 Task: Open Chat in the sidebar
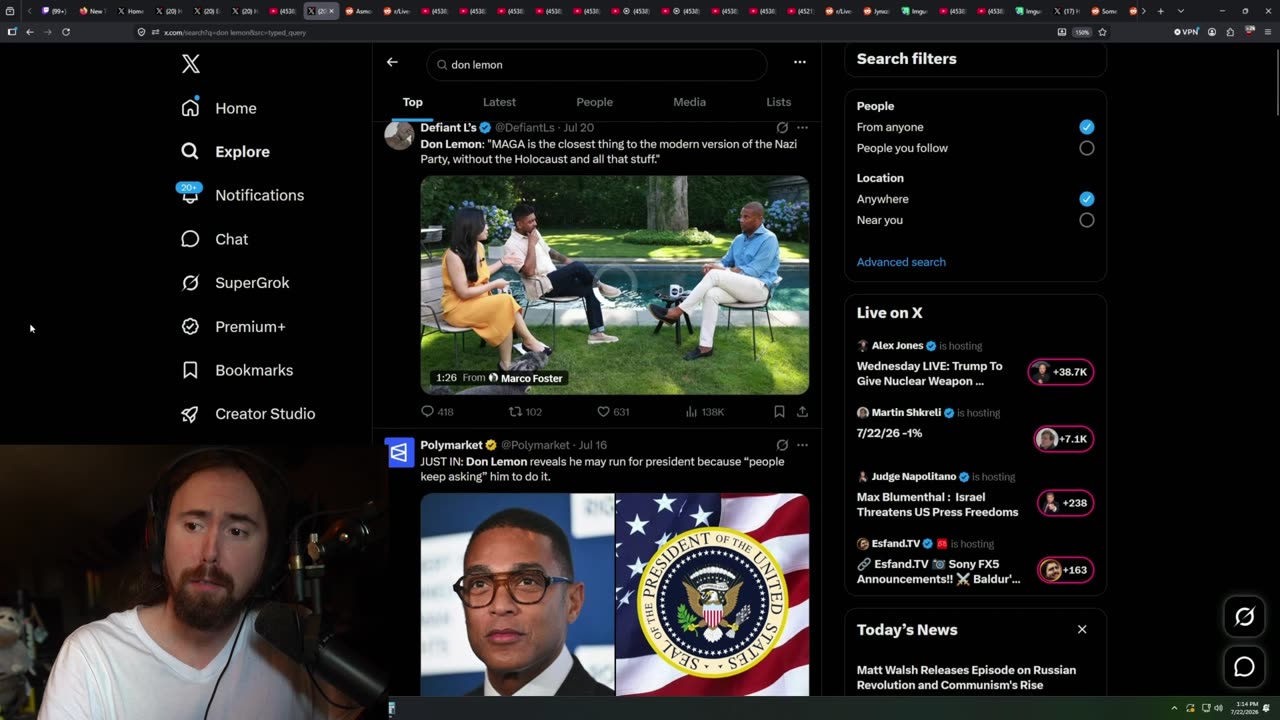point(215,239)
